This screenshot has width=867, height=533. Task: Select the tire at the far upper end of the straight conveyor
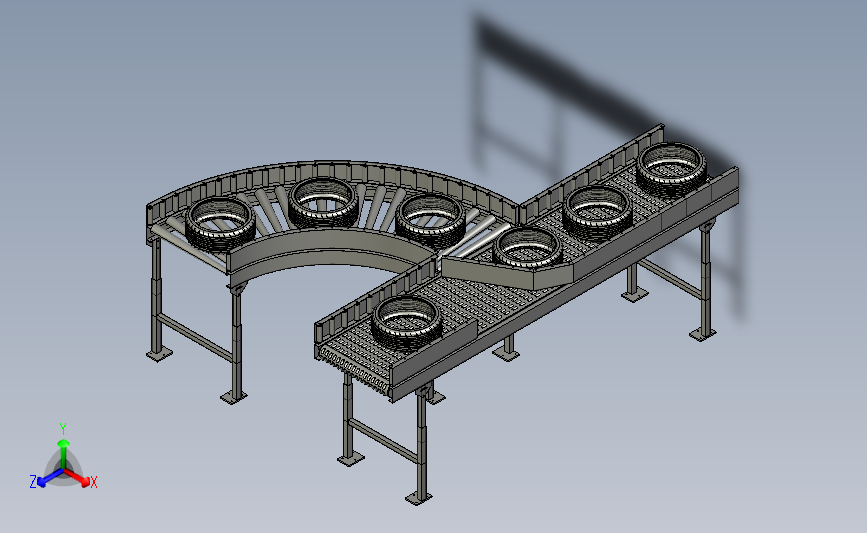[x=672, y=168]
